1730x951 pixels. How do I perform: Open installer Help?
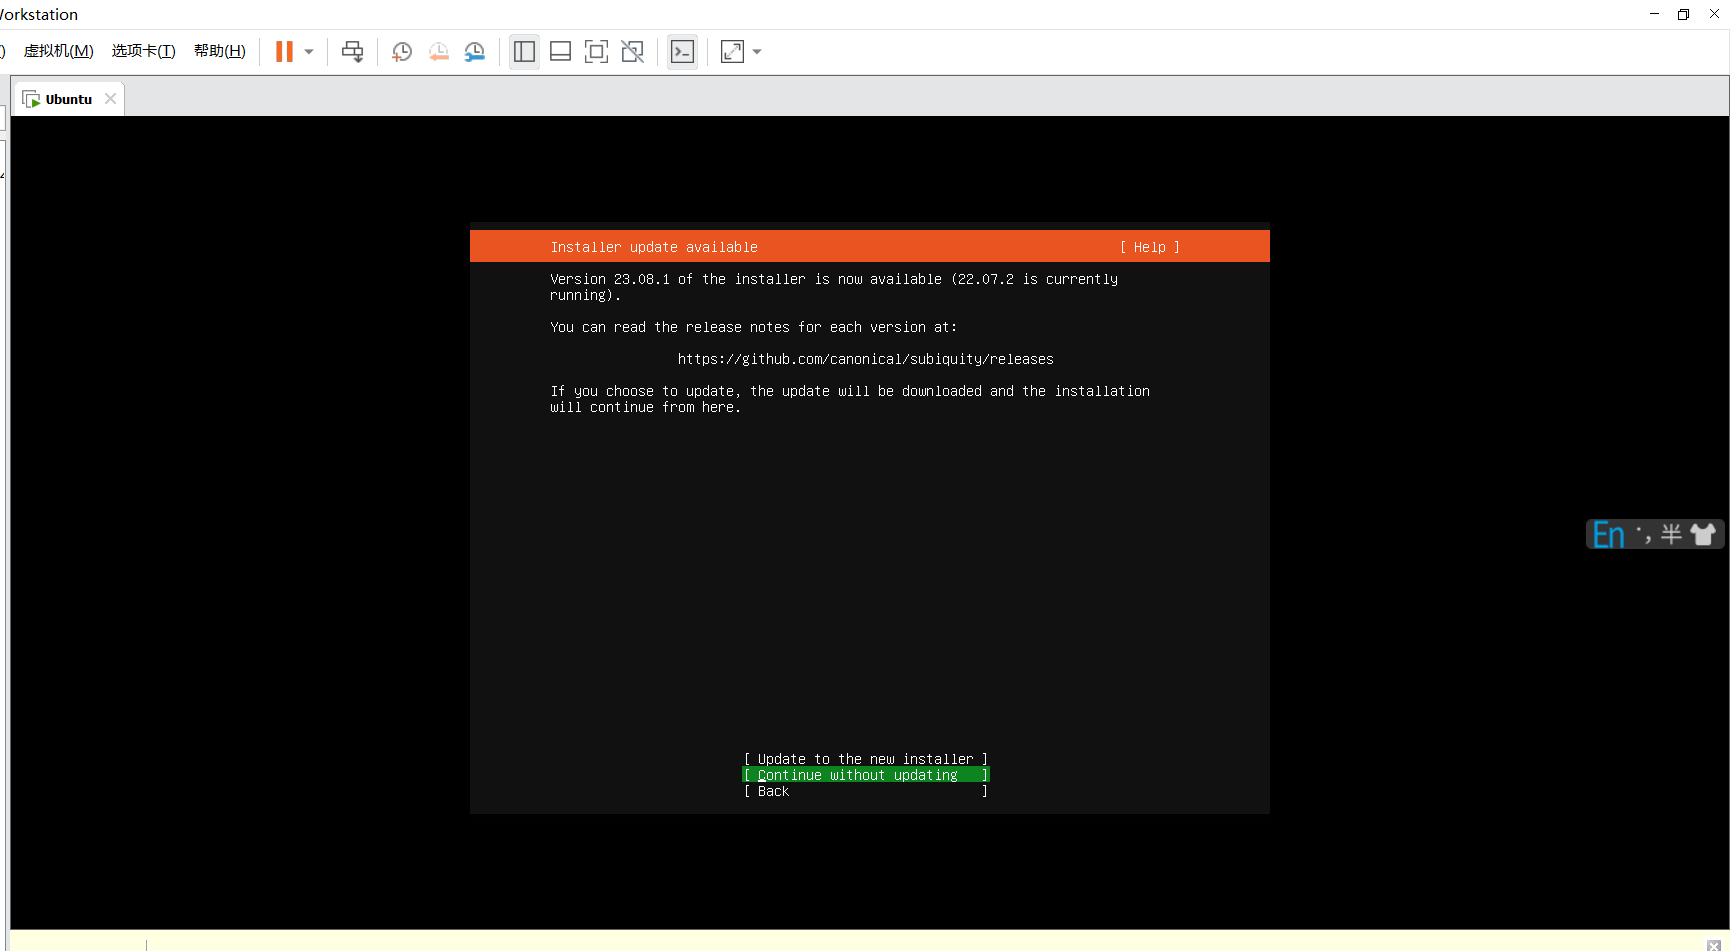(x=1150, y=247)
